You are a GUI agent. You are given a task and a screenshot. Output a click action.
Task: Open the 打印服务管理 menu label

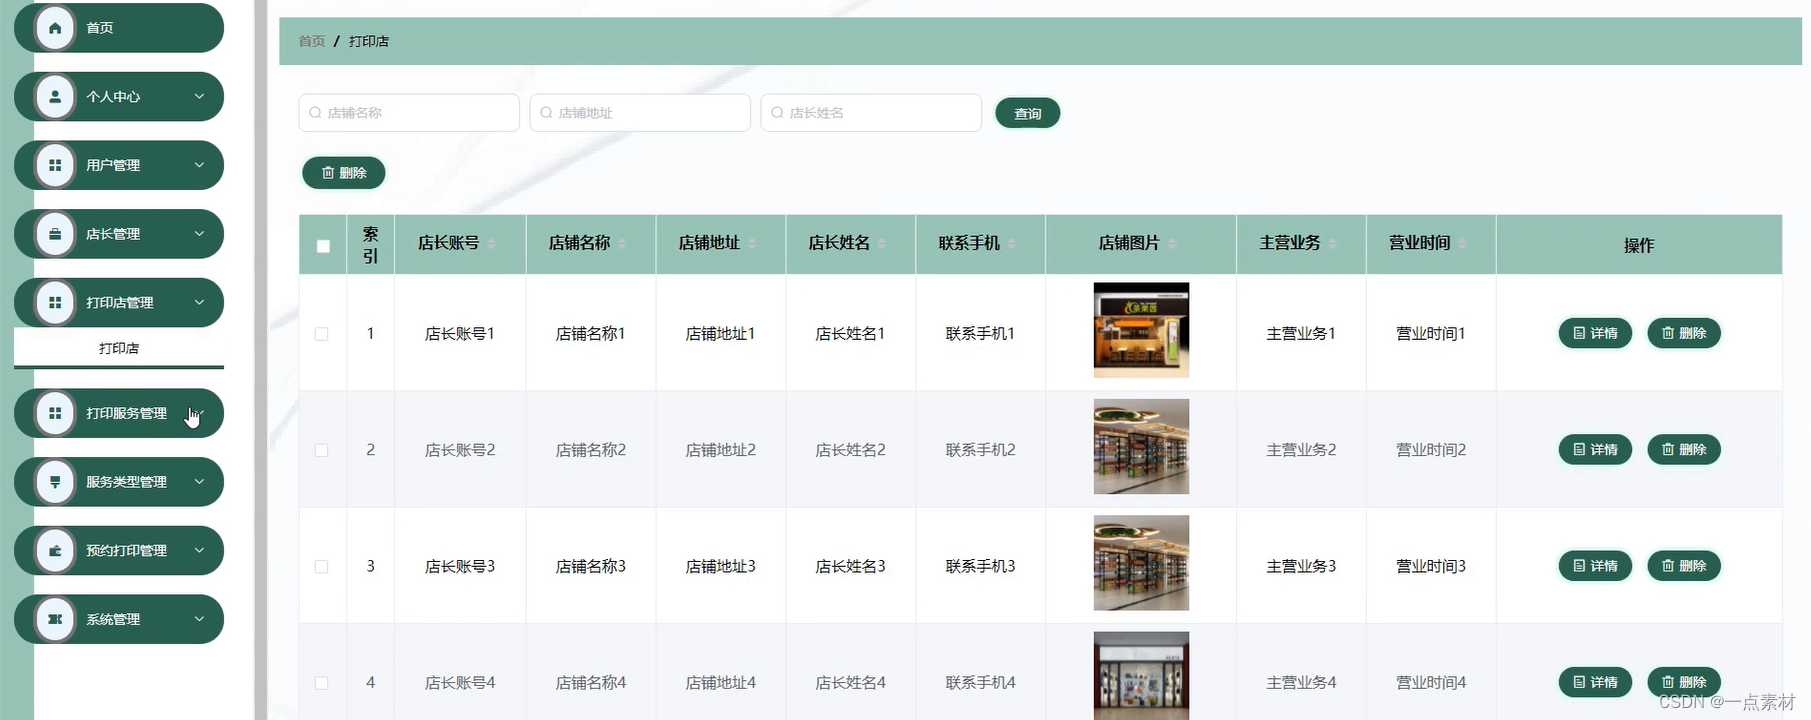point(126,413)
